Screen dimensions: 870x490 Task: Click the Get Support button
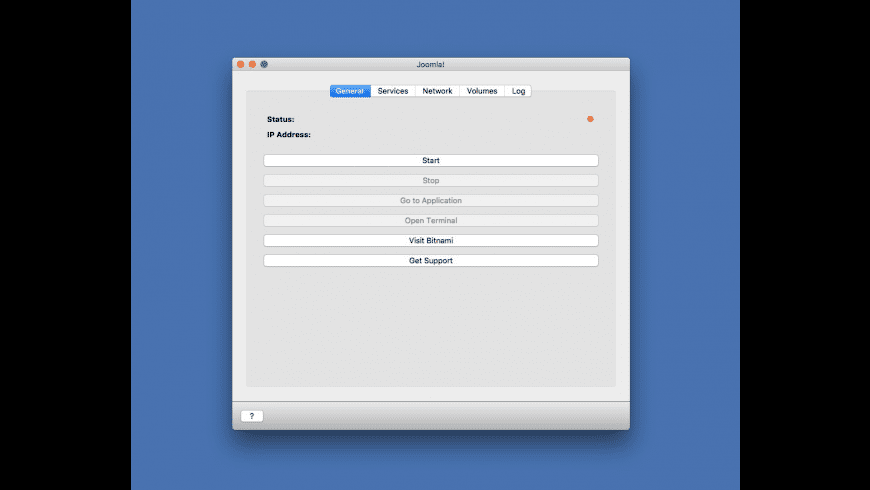coord(431,260)
